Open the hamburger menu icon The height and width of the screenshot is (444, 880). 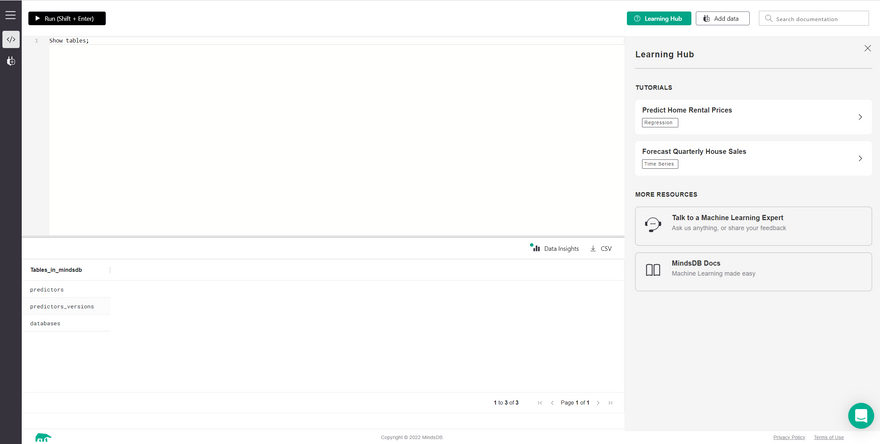point(10,15)
